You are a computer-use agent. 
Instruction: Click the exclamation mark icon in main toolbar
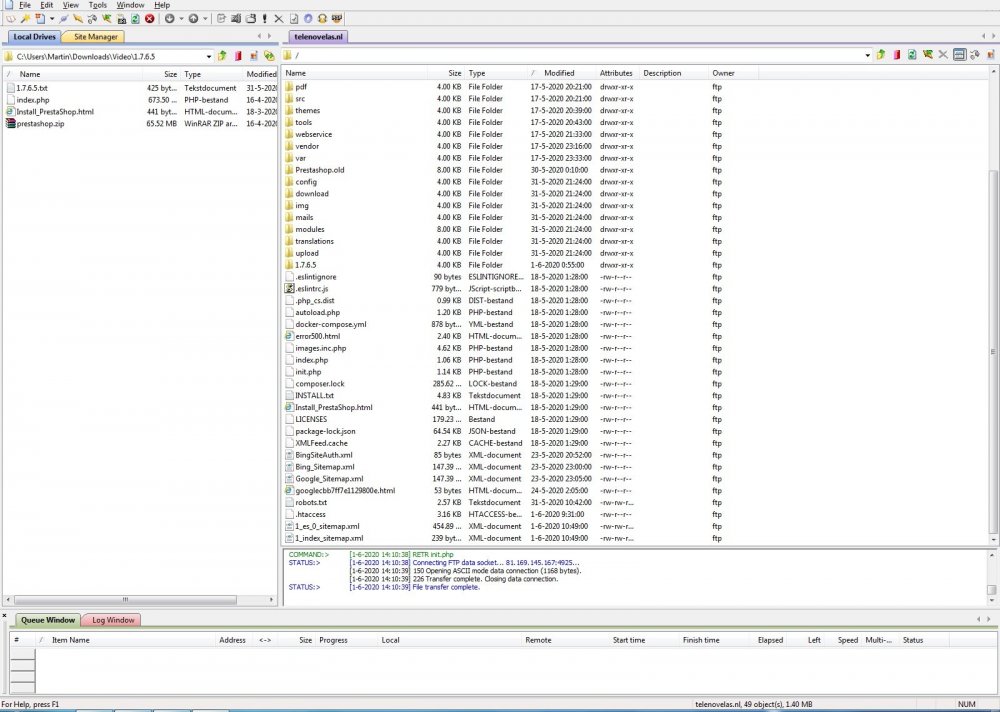tap(264, 19)
